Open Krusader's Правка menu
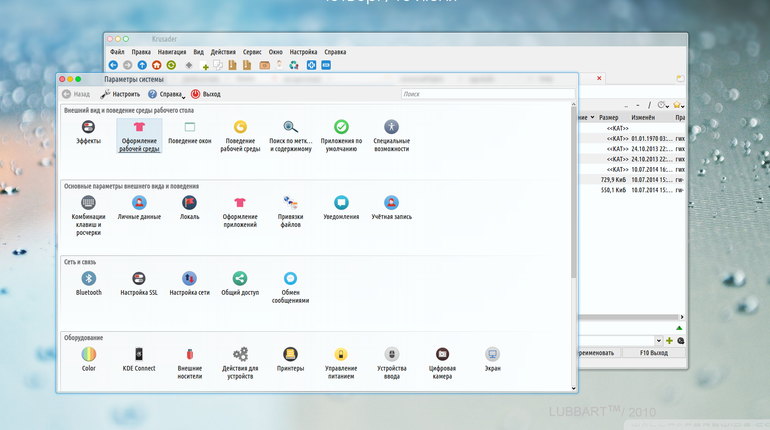This screenshot has height=430, width=770. click(141, 52)
